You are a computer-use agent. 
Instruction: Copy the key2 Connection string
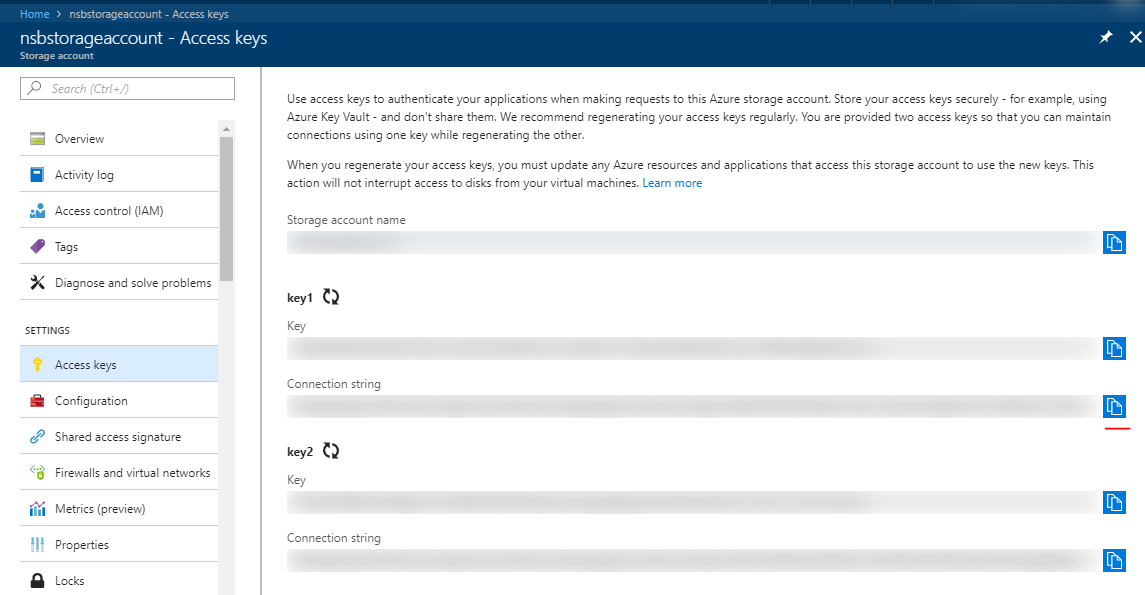[x=1114, y=560]
